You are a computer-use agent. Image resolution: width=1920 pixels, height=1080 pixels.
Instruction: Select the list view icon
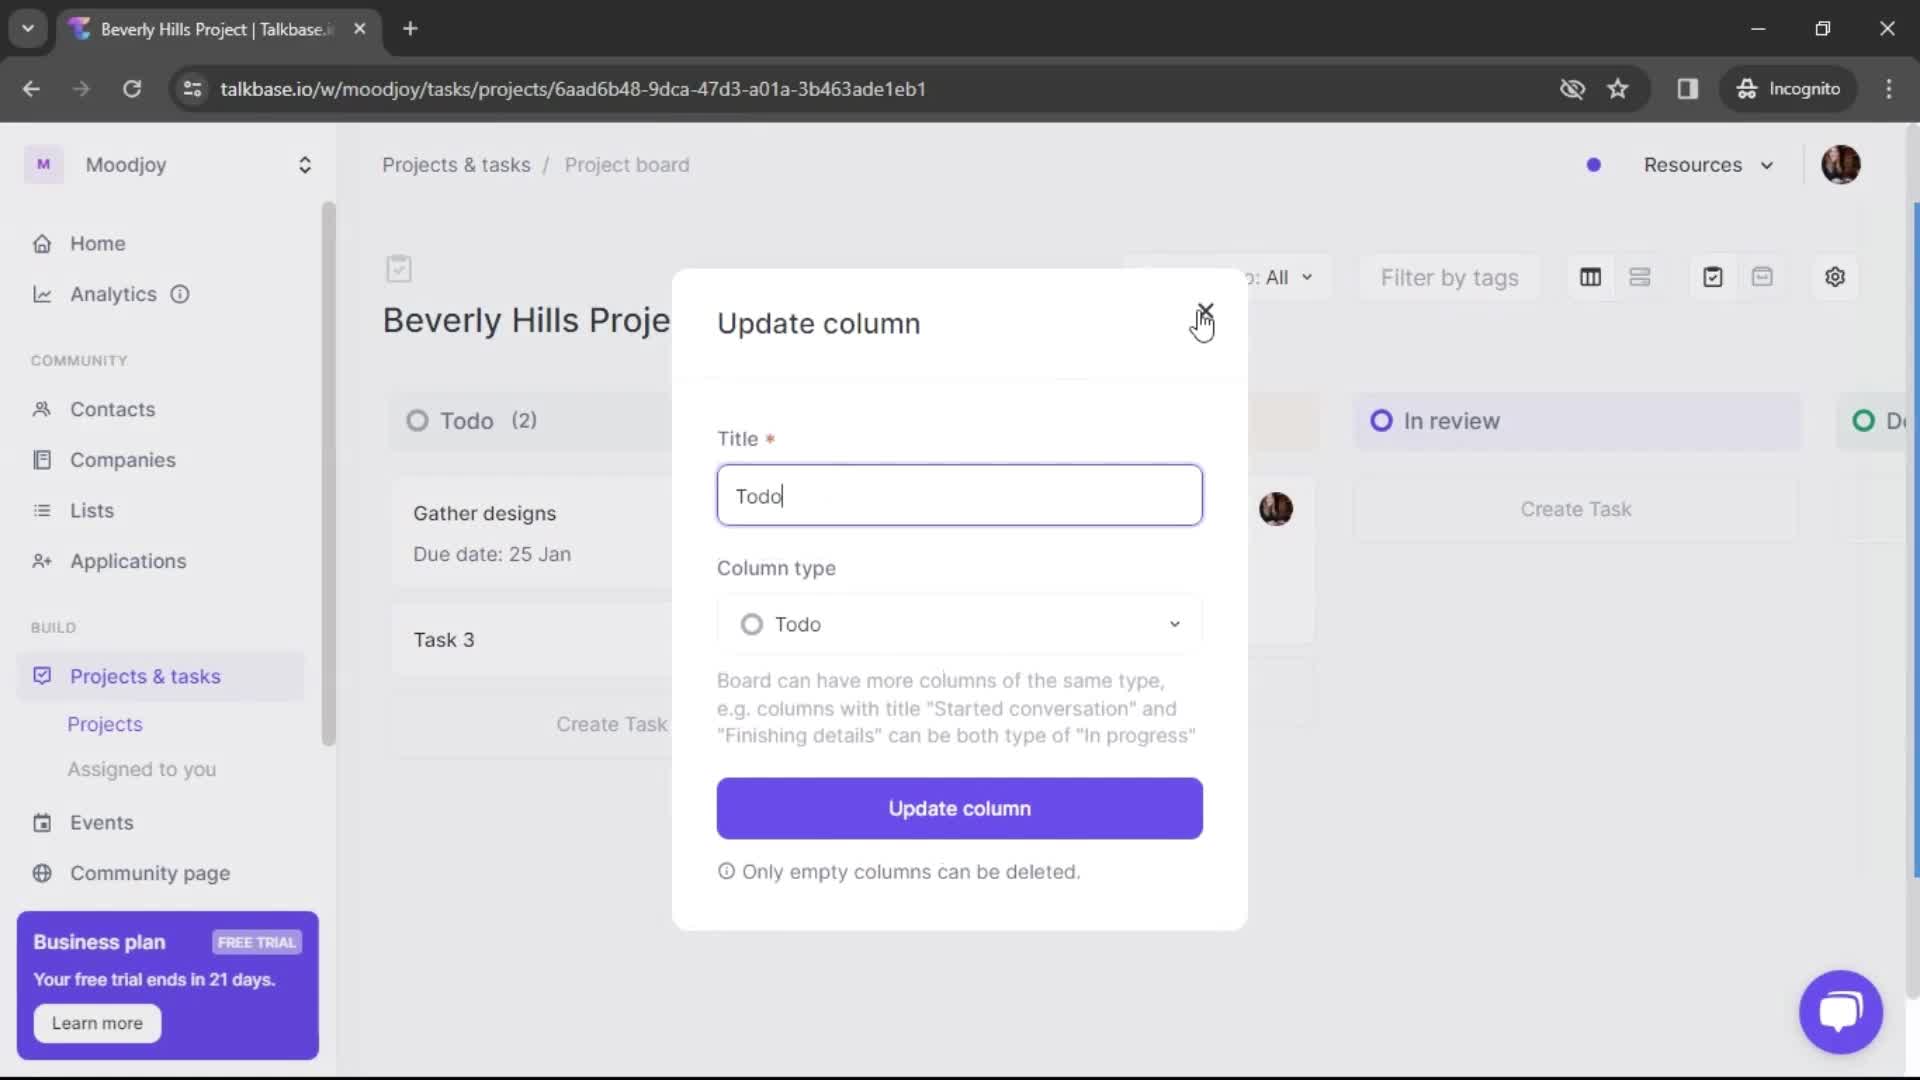[x=1640, y=277]
